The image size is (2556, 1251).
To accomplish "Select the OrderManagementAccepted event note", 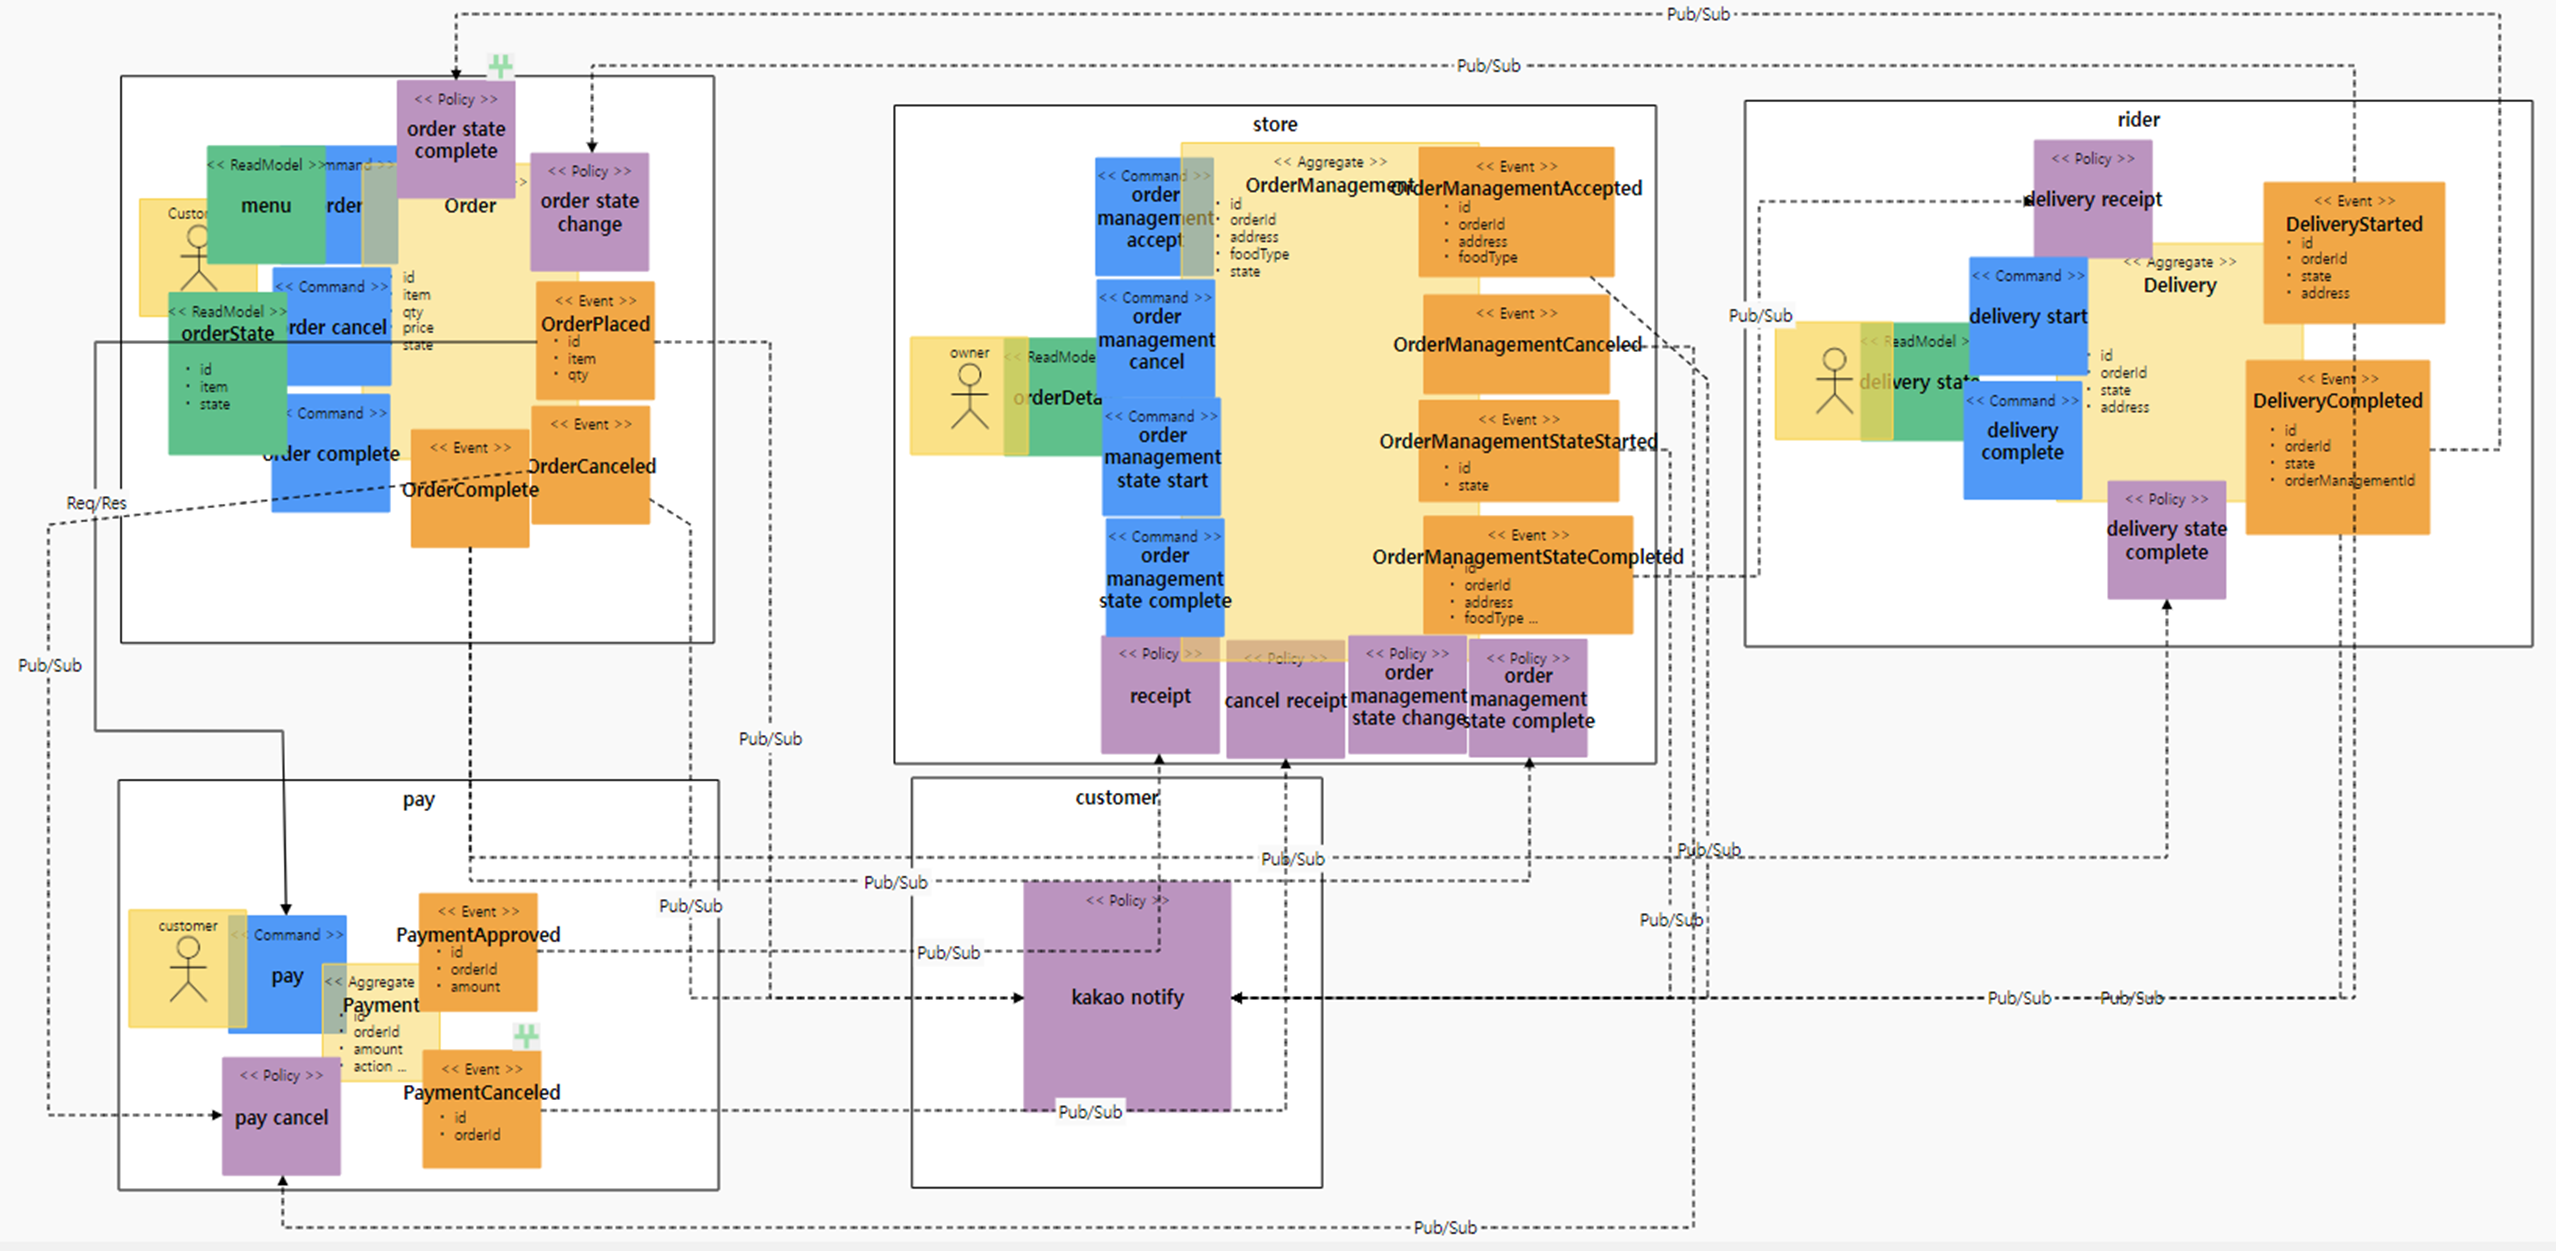I will (1516, 212).
